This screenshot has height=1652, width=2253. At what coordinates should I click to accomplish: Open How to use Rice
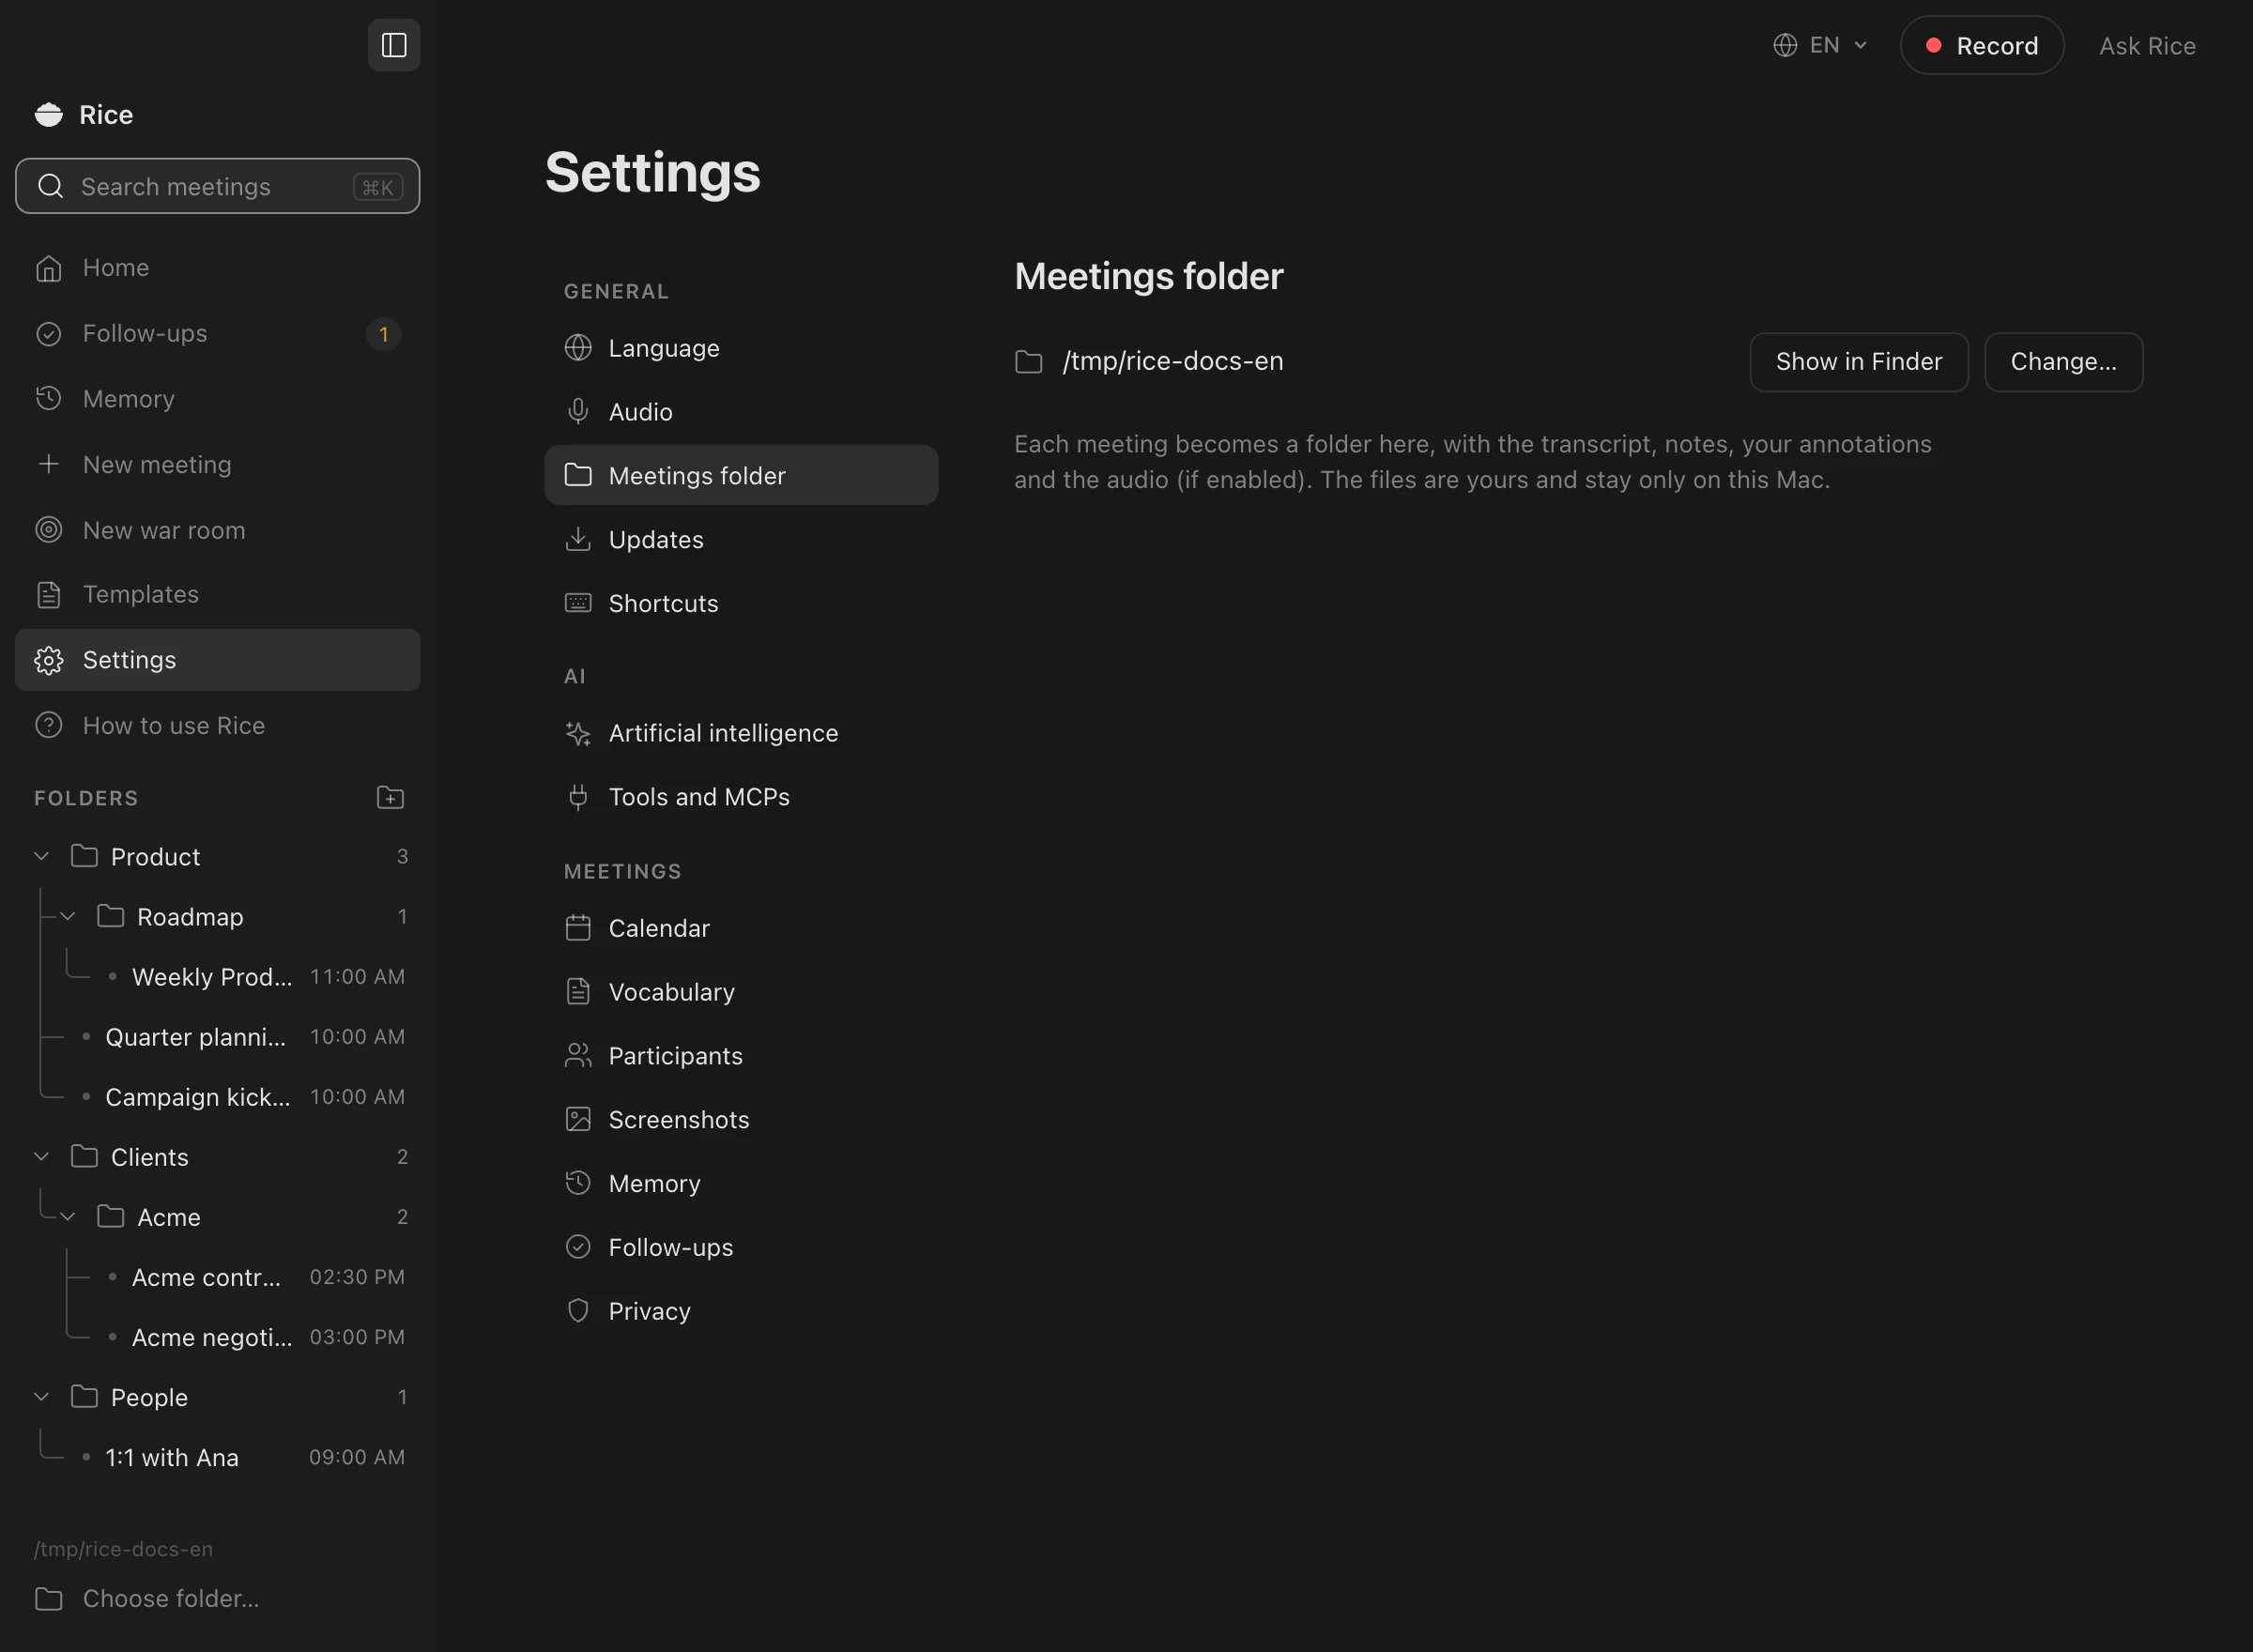(x=218, y=725)
